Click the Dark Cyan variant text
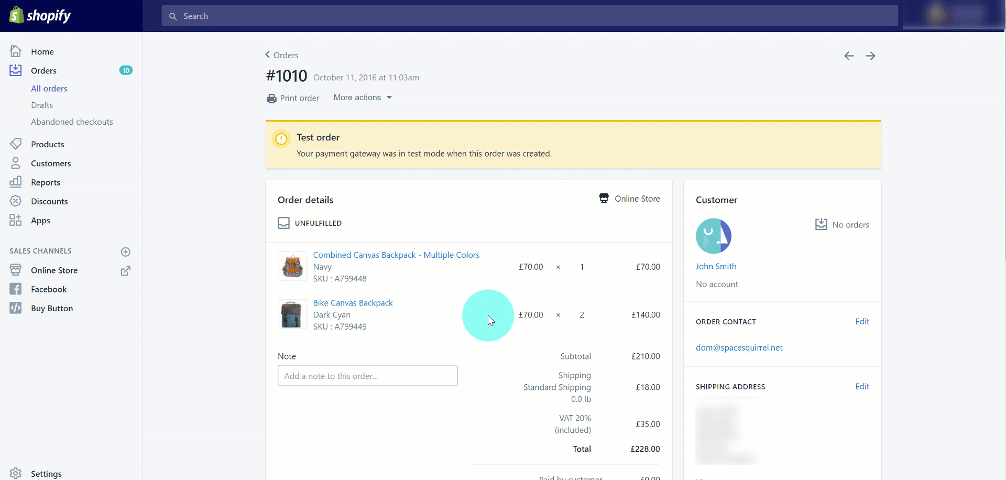The width and height of the screenshot is (1006, 480). click(x=334, y=315)
